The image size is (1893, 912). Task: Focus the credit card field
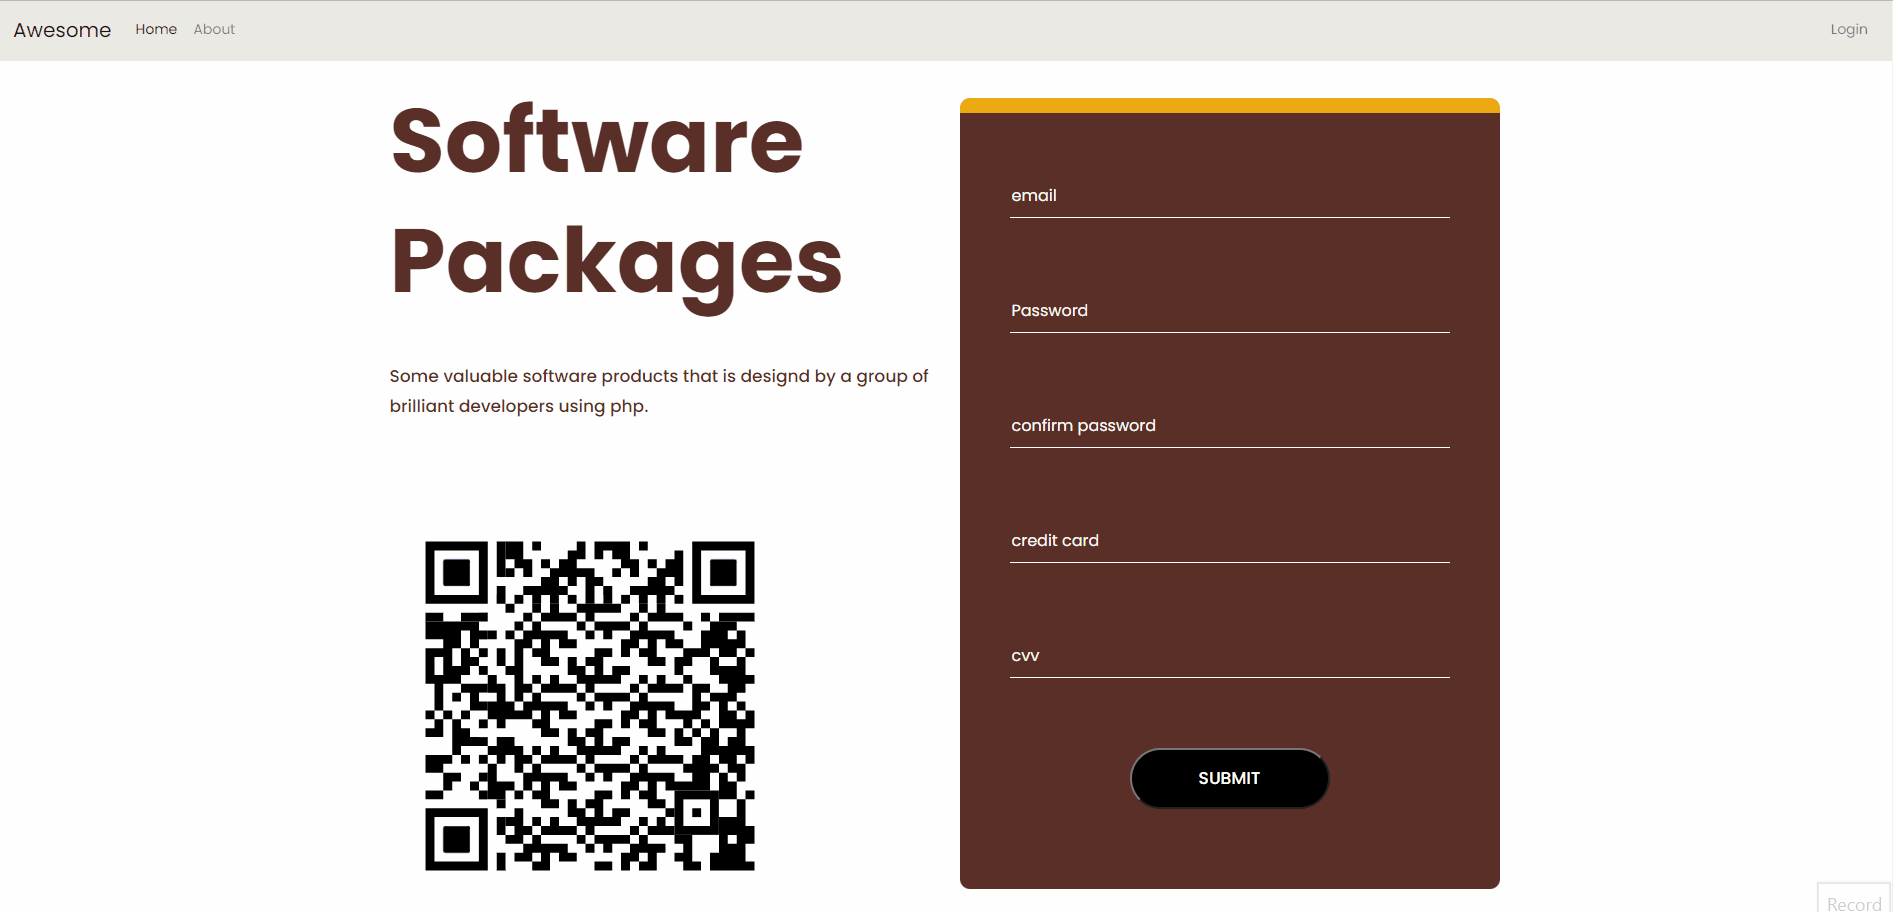point(1230,541)
